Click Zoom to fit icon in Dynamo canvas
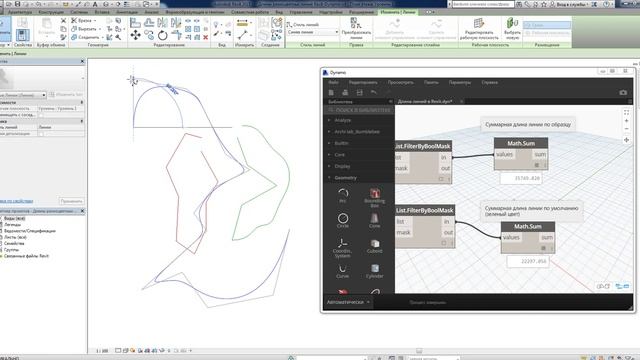The height and width of the screenshot is (360, 640). [x=626, y=112]
